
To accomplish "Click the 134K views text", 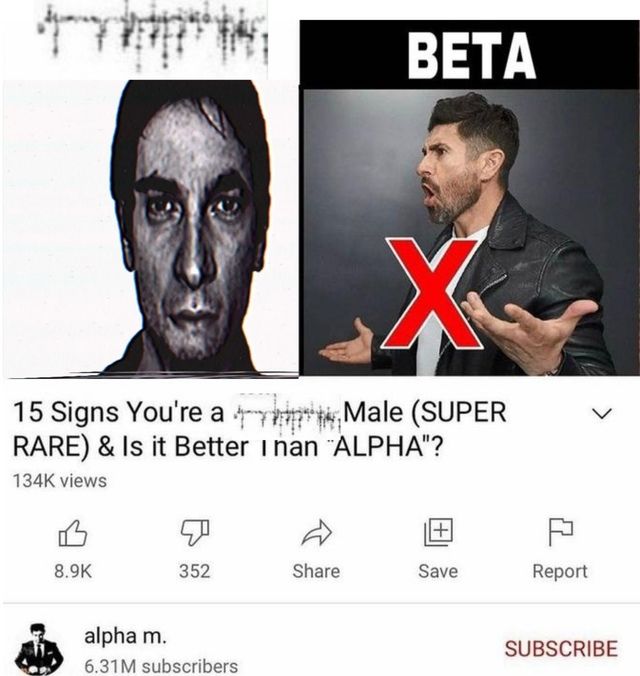I will (x=60, y=481).
